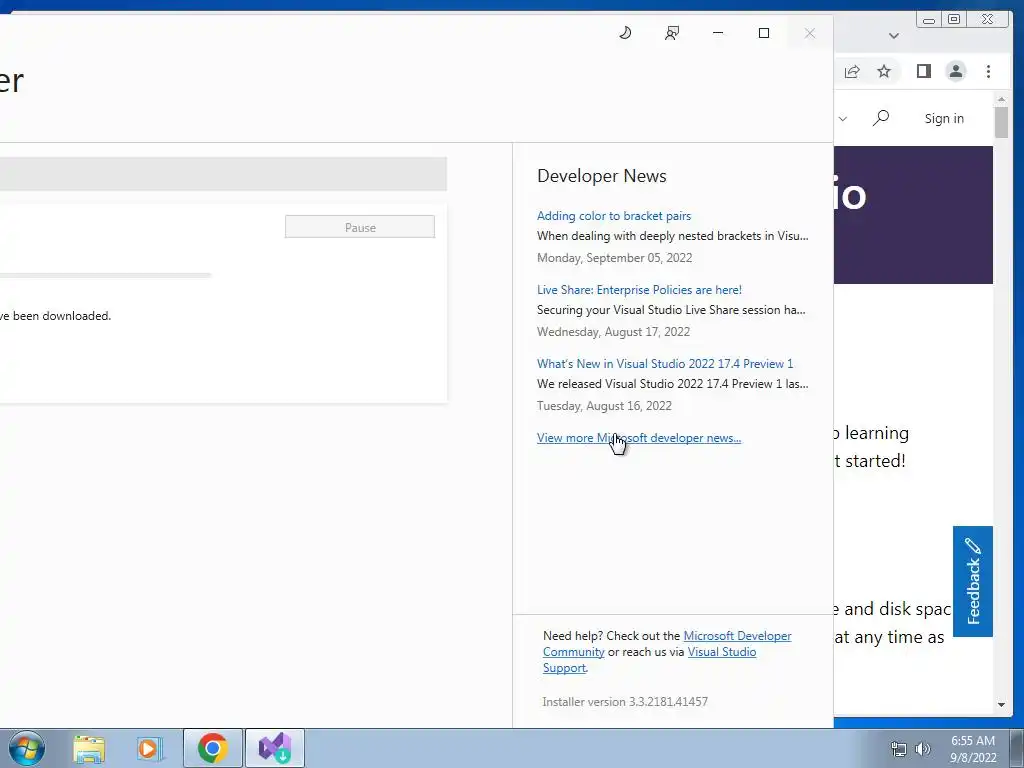View more Microsoft developer news
This screenshot has width=1024, height=768.
[x=638, y=438]
